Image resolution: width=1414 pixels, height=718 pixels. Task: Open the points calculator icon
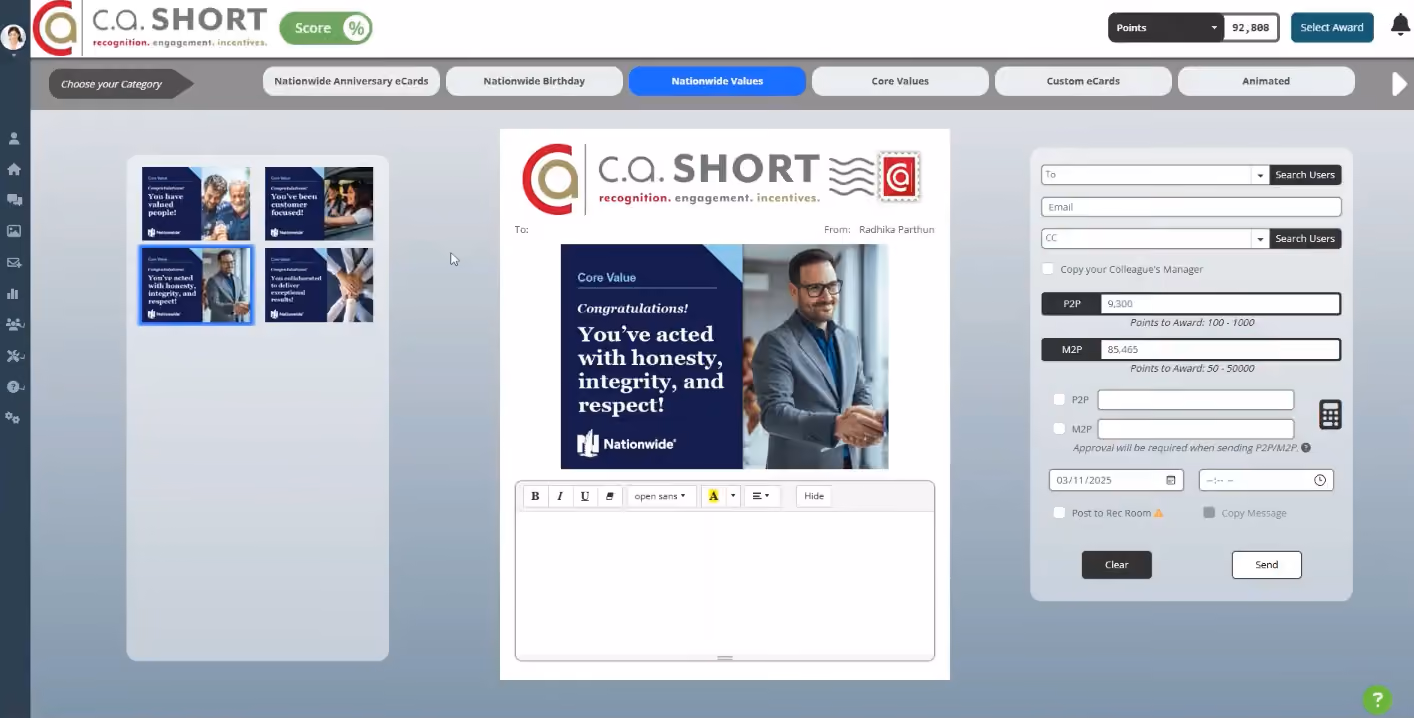point(1330,414)
